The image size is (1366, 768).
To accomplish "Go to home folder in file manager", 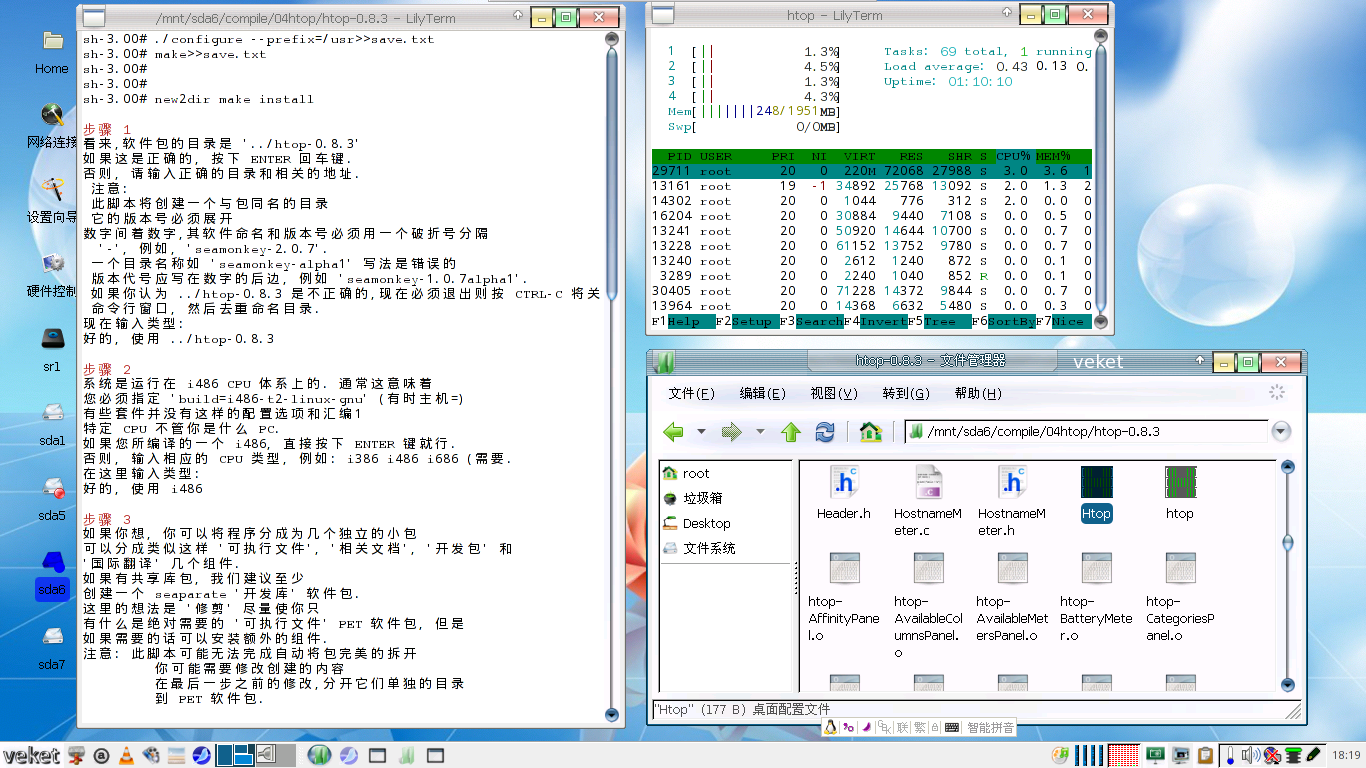I will coord(870,432).
